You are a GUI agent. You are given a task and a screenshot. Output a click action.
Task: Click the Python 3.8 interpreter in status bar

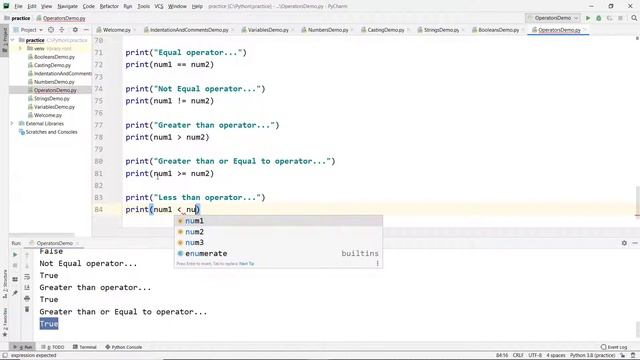coord(593,355)
